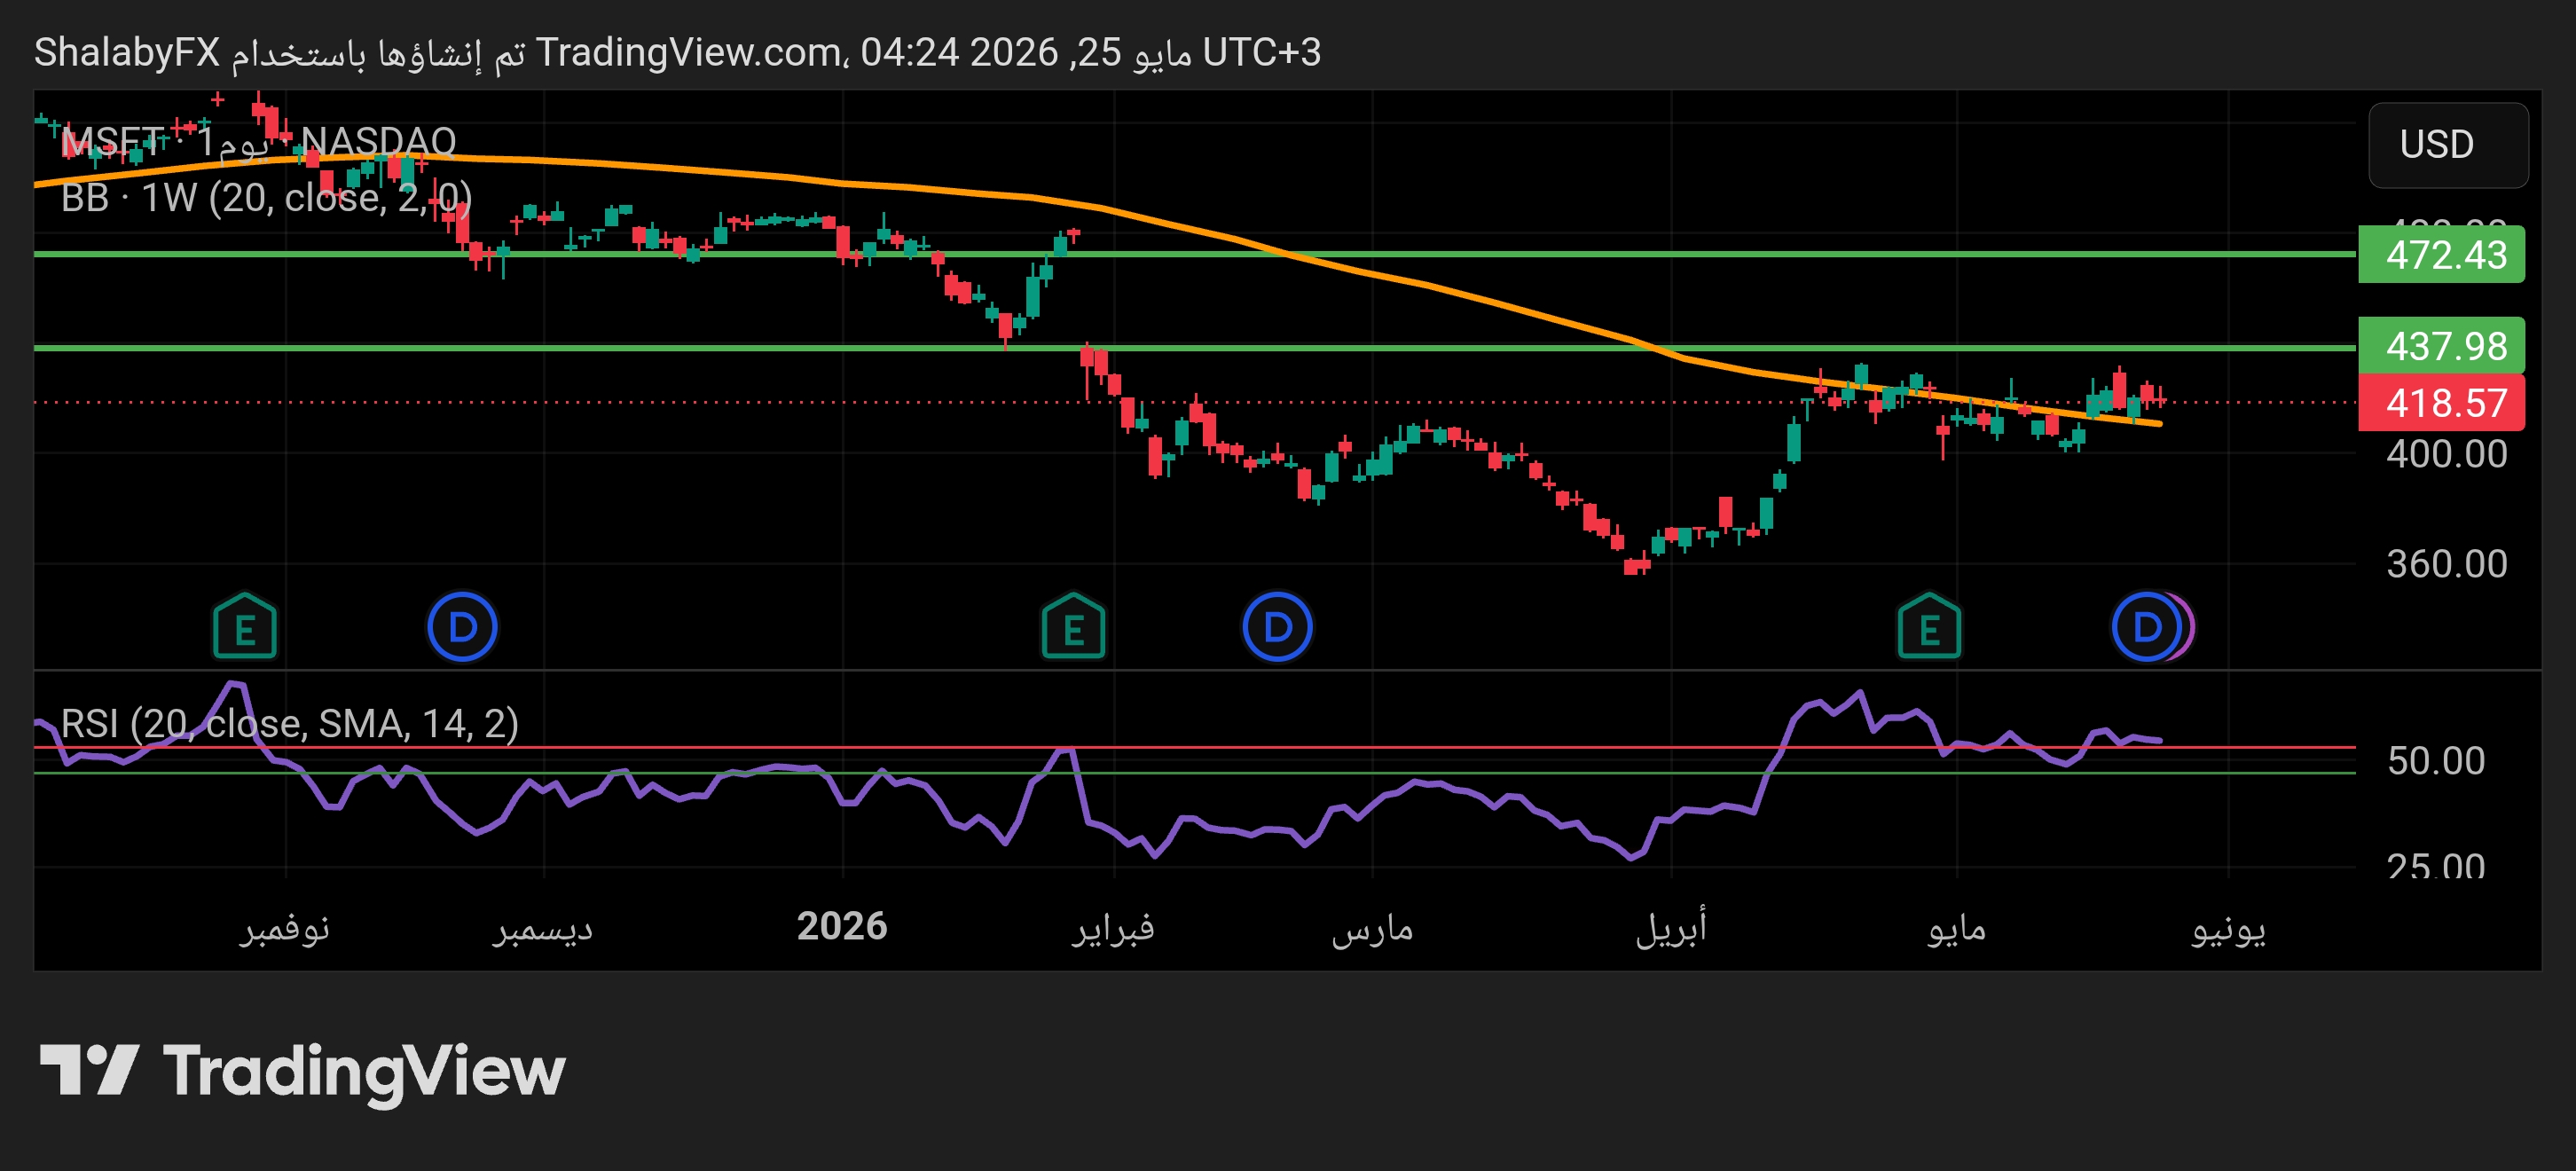Click the TradingView.com link in the header

tap(688, 52)
